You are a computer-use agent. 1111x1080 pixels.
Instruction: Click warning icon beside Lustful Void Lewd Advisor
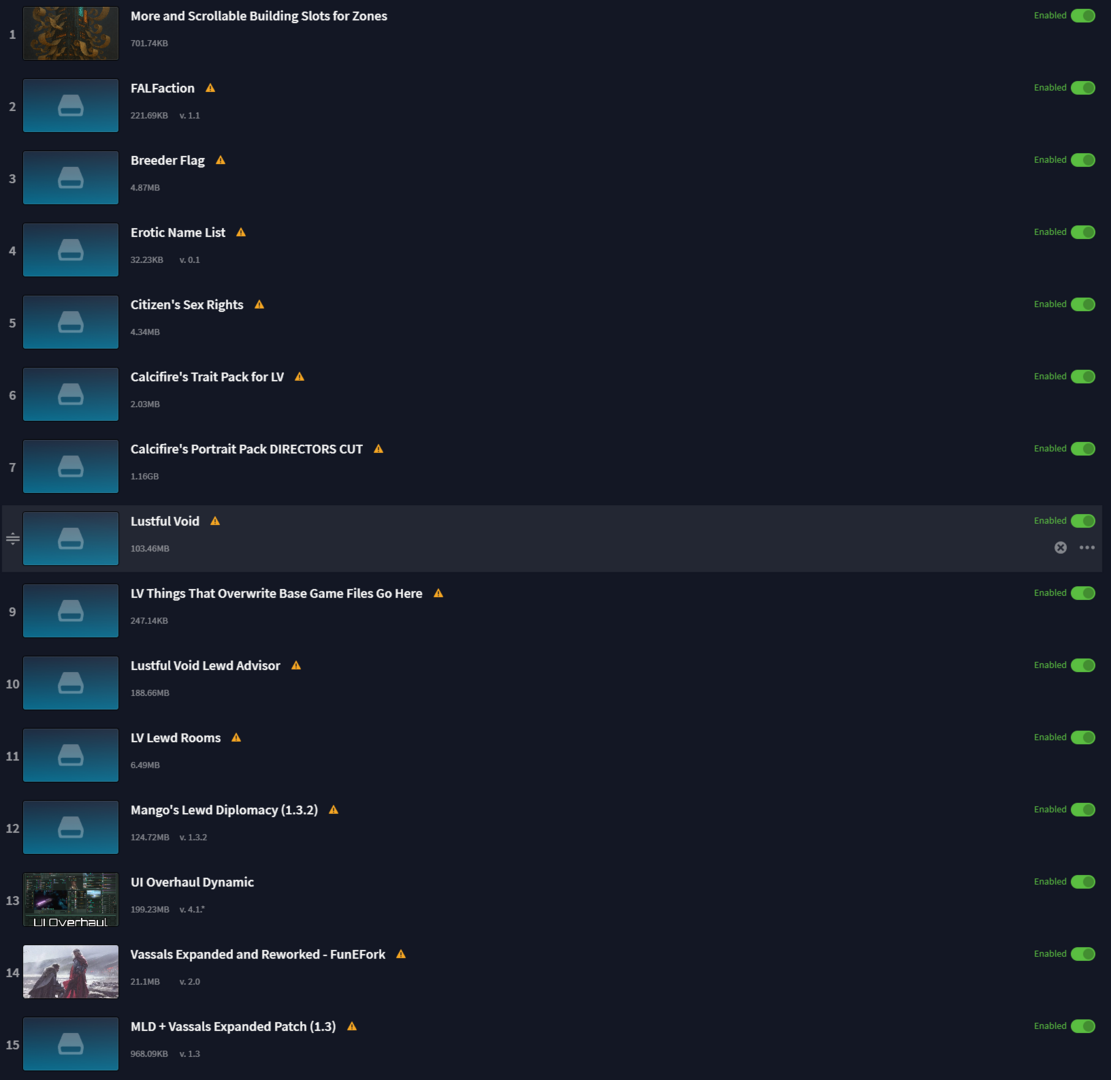pos(296,665)
